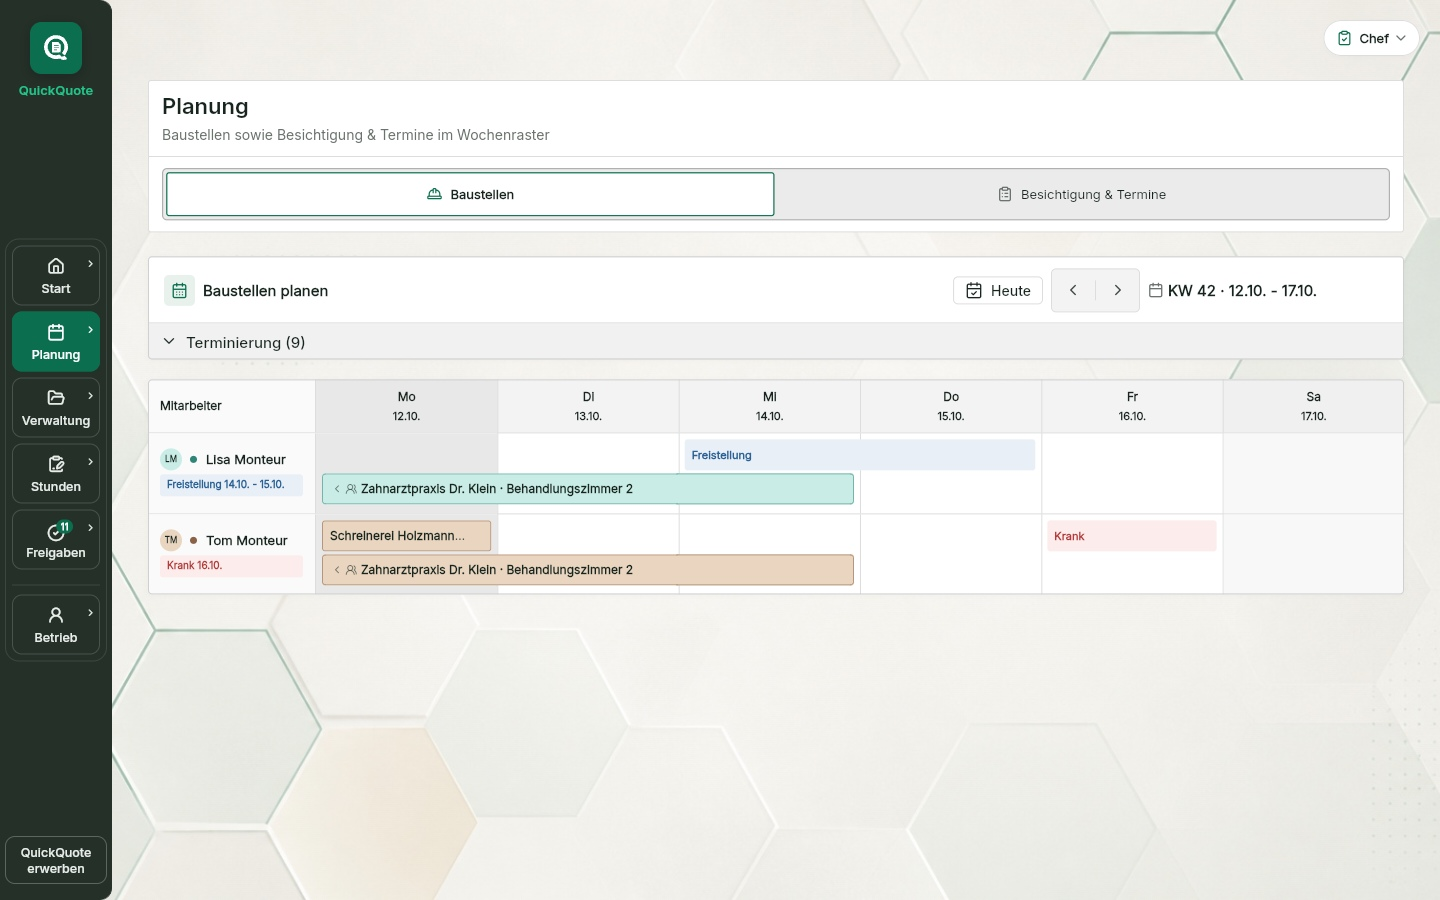
Task: Click Tom's Krank entry on Friday
Action: (1132, 536)
